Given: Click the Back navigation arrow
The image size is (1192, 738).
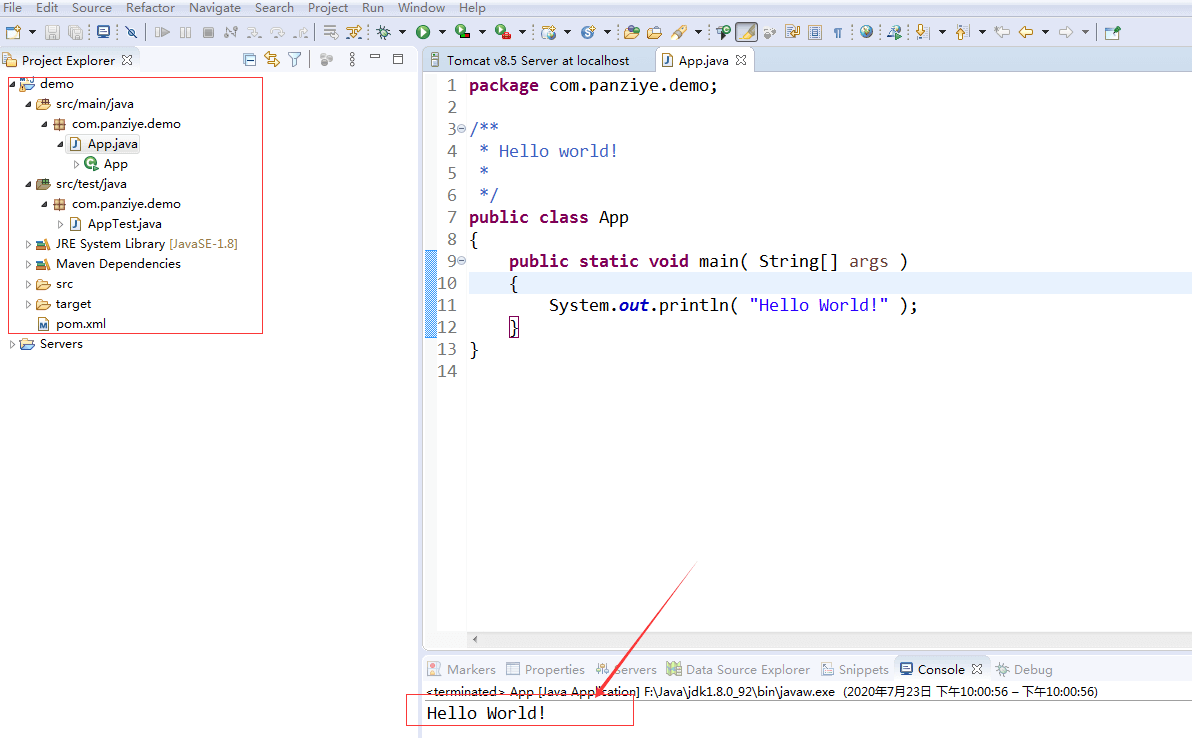Looking at the screenshot, I should [1026, 32].
